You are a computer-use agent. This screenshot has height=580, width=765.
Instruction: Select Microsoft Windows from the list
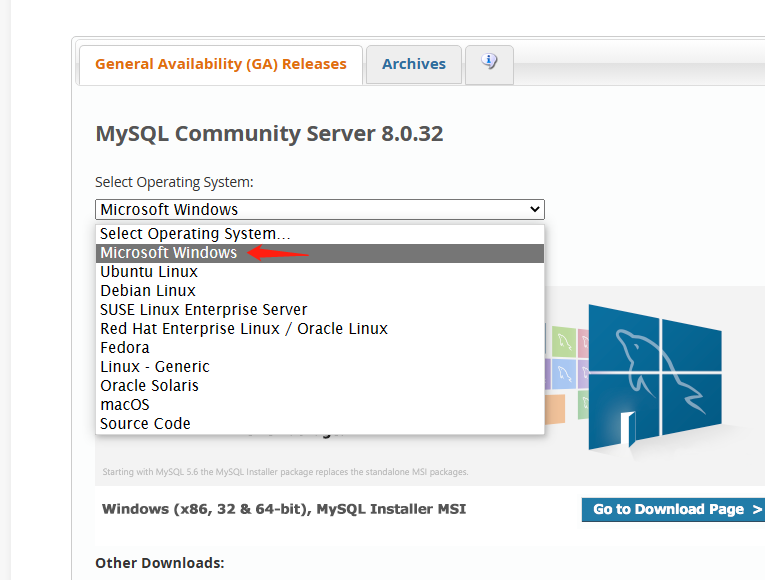point(320,253)
